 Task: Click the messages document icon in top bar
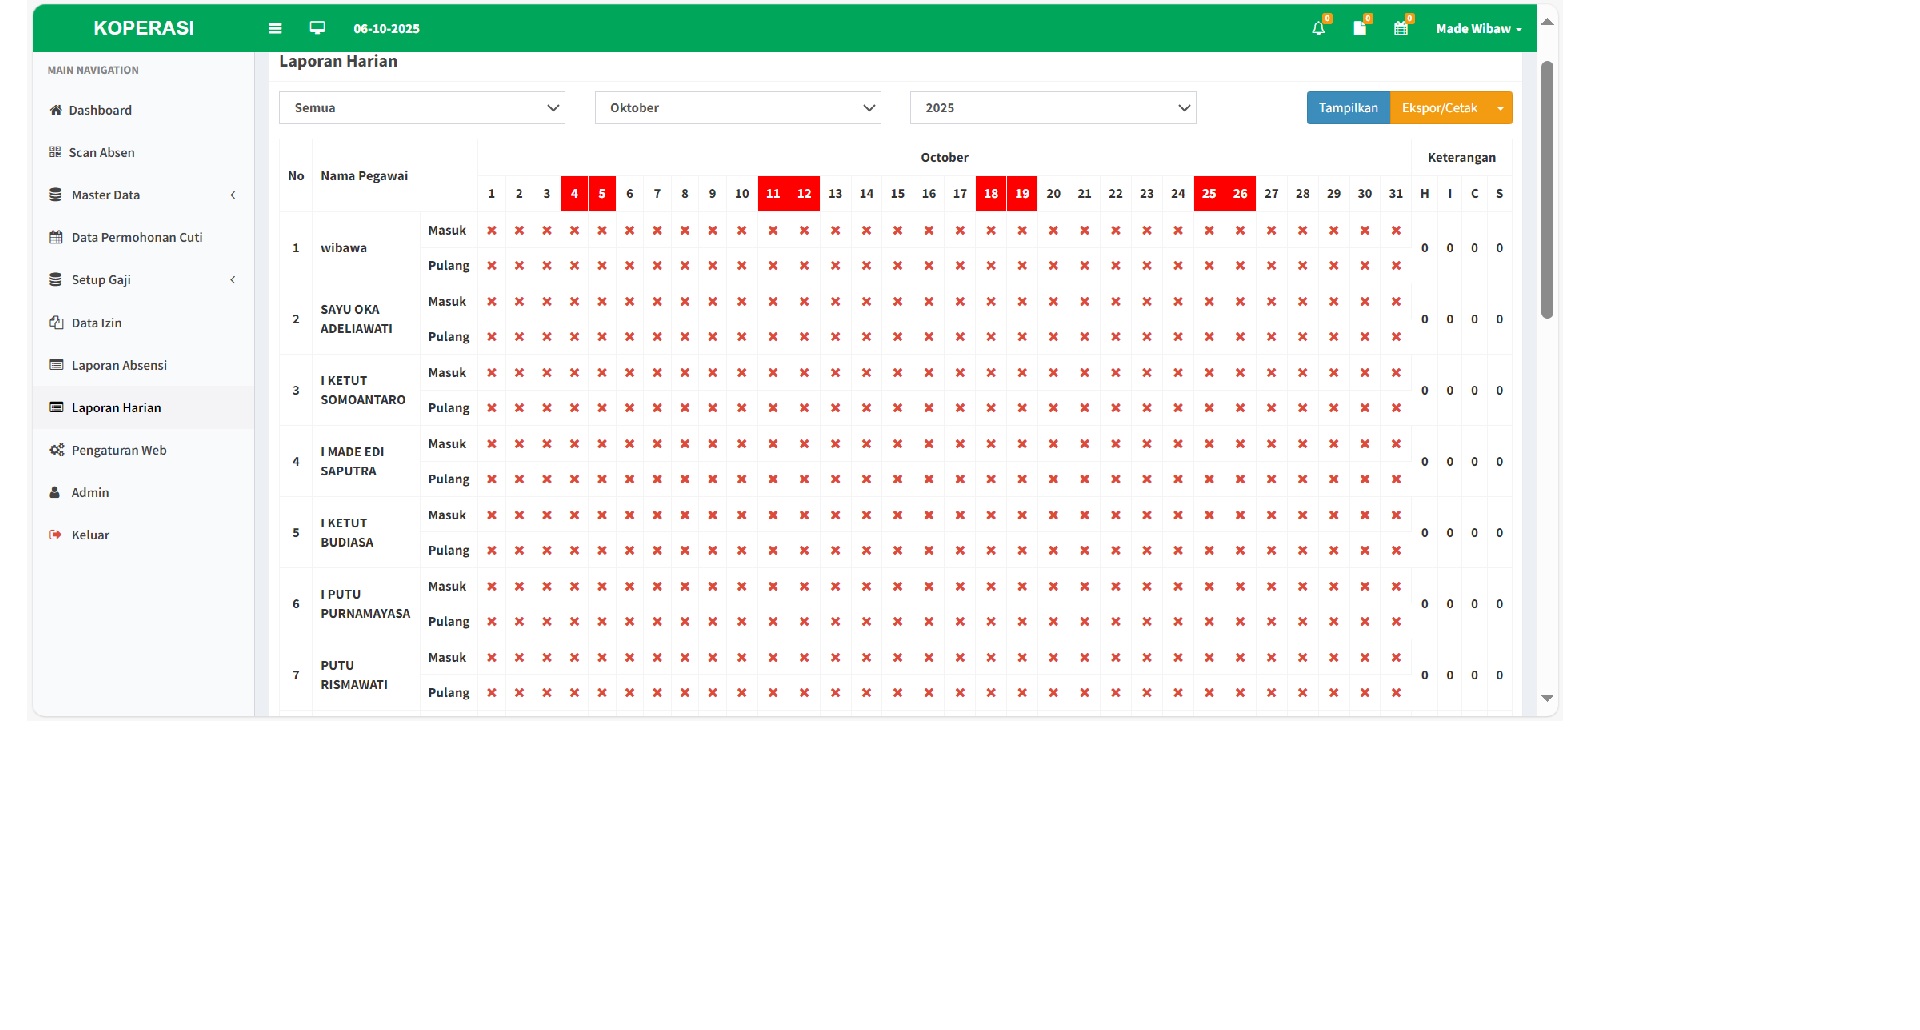[x=1359, y=29]
